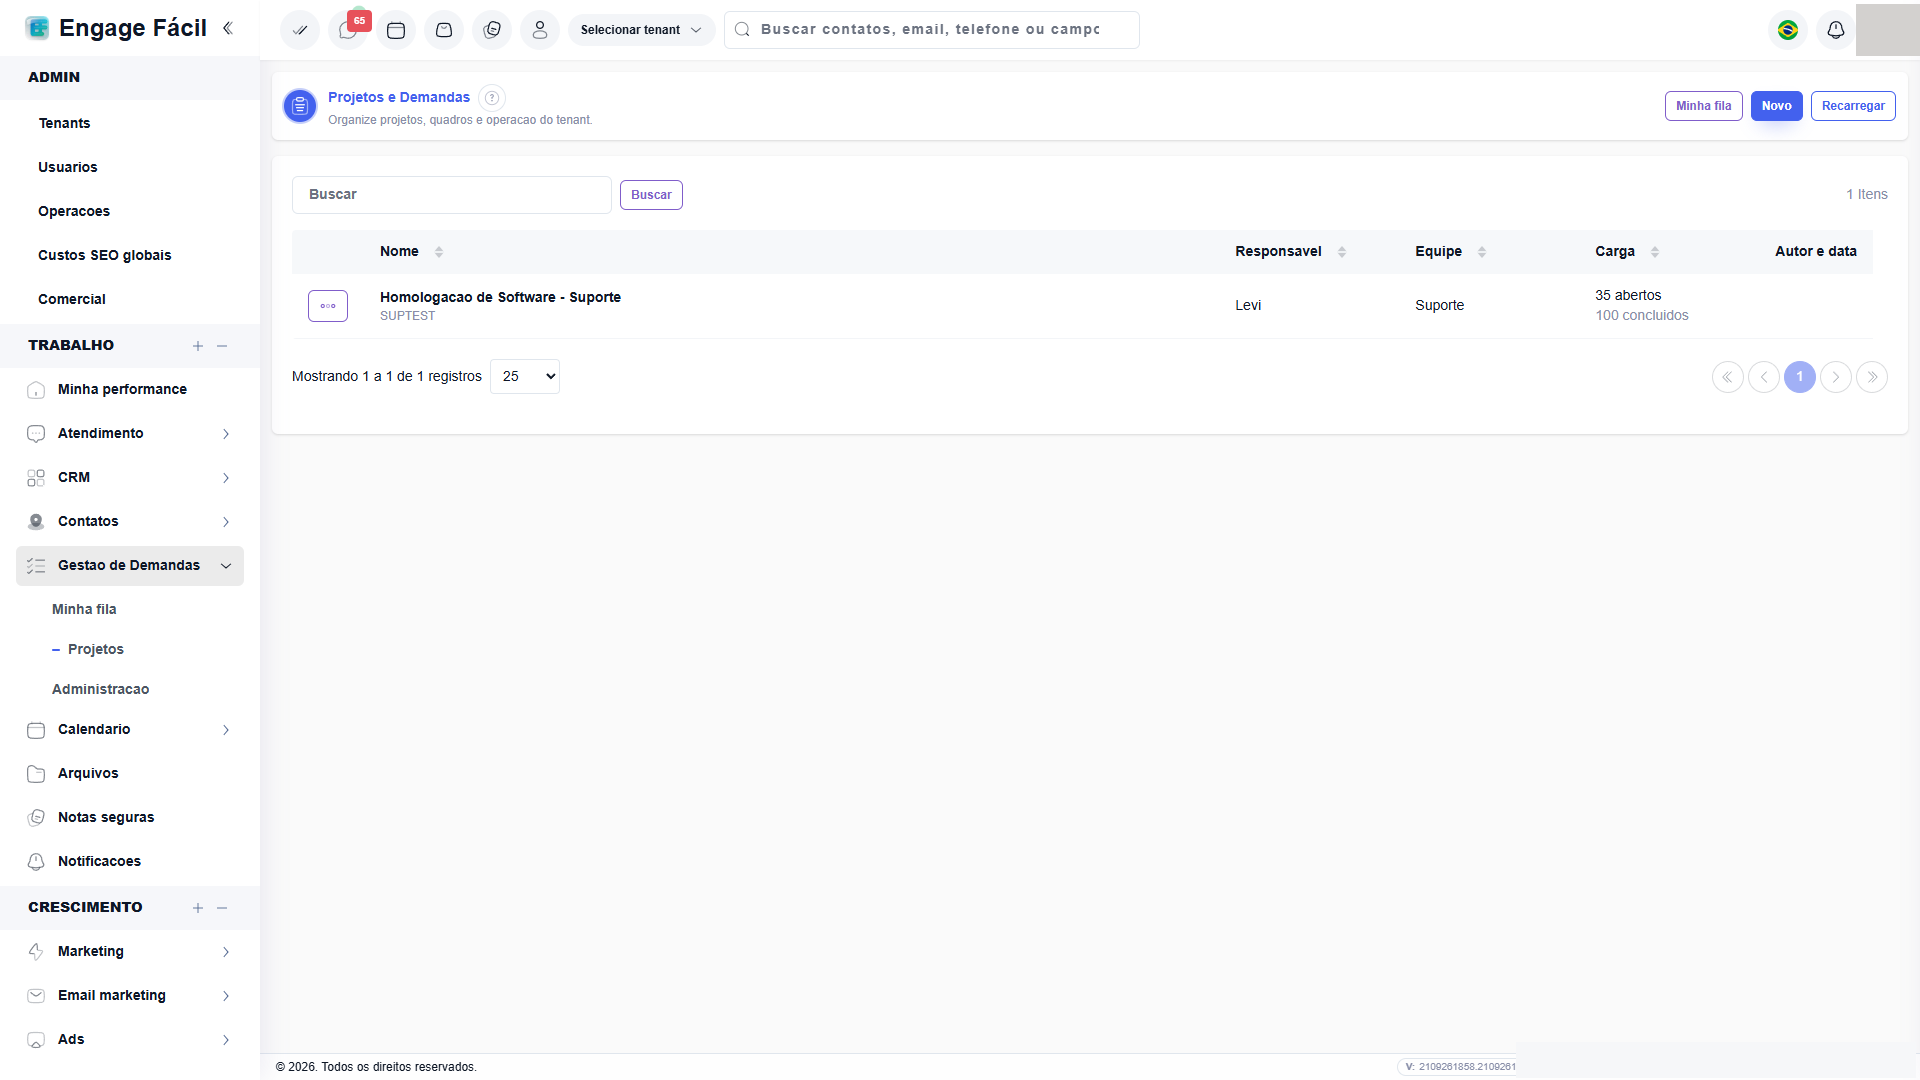Open the Homologacao de Software - Suporte project

pos(500,298)
